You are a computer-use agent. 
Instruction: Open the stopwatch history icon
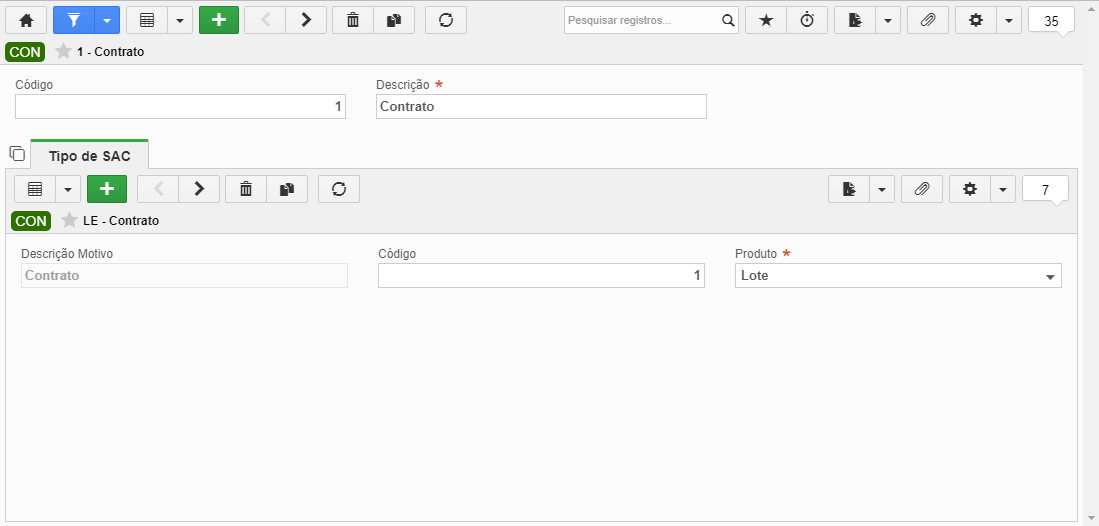[x=807, y=20]
